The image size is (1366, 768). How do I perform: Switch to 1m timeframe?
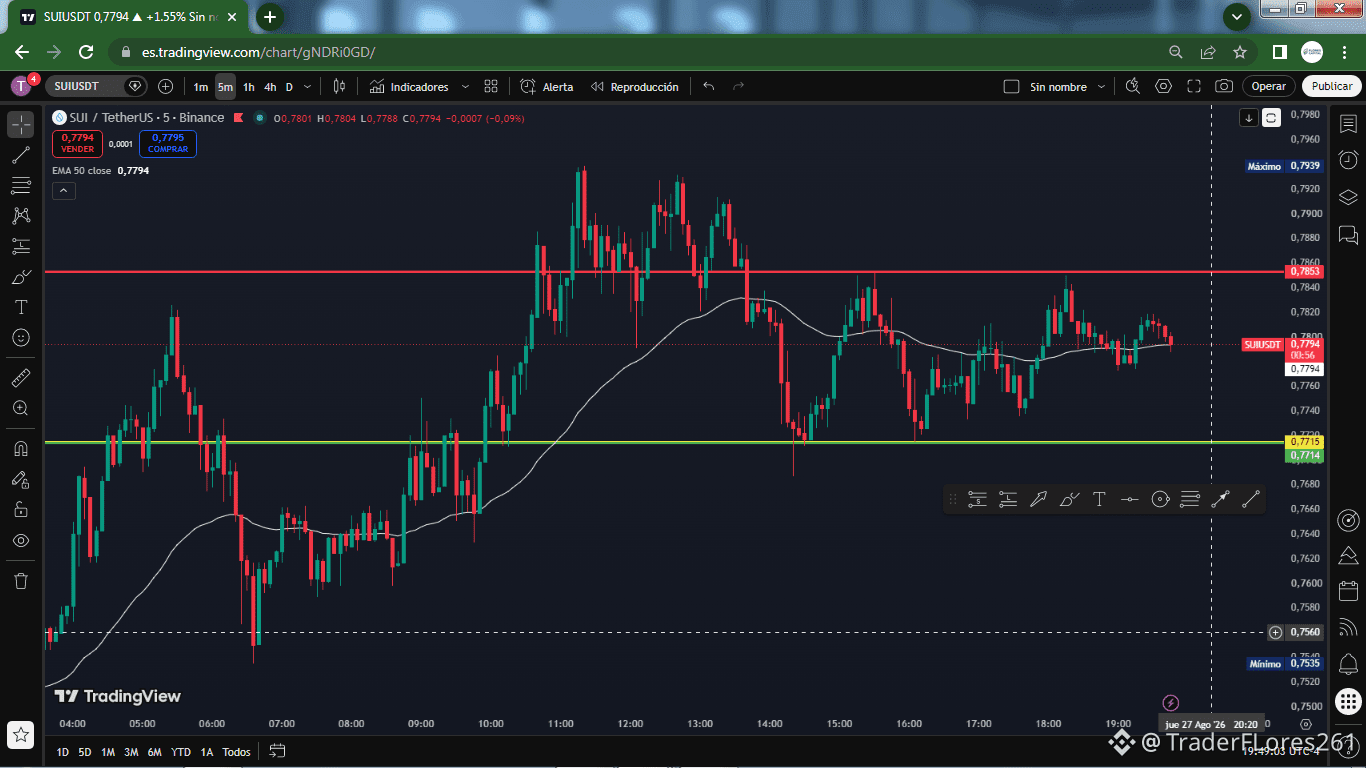click(x=201, y=87)
